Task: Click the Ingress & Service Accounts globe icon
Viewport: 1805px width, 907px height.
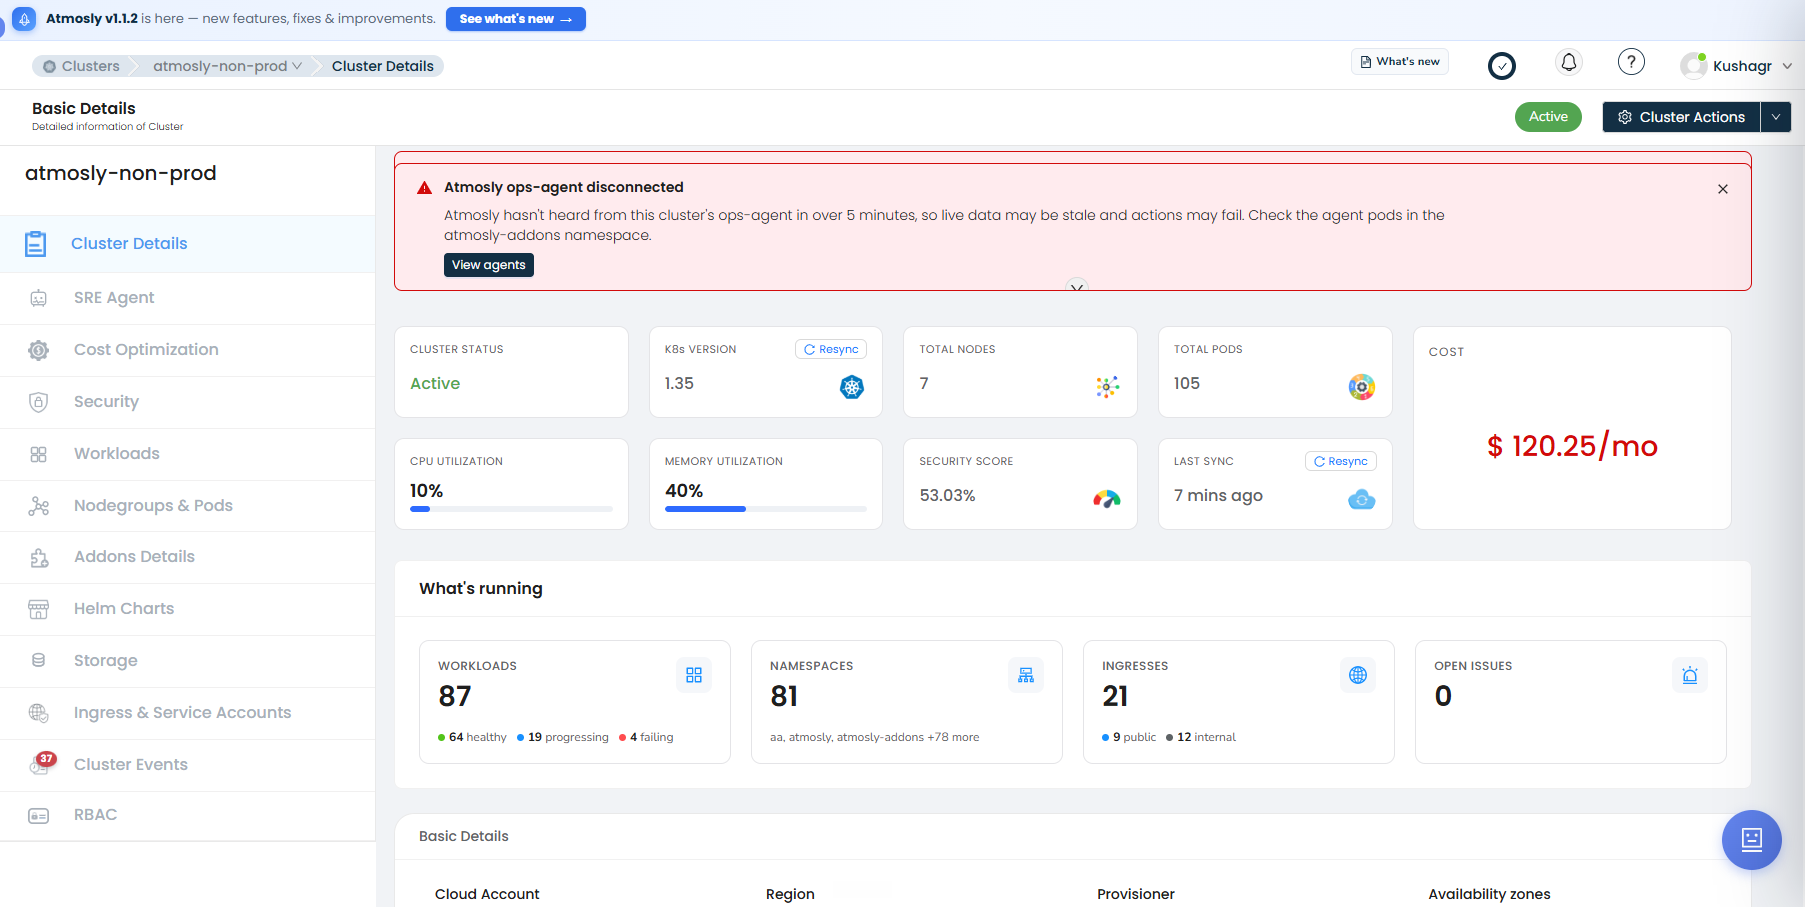Action: tap(39, 713)
